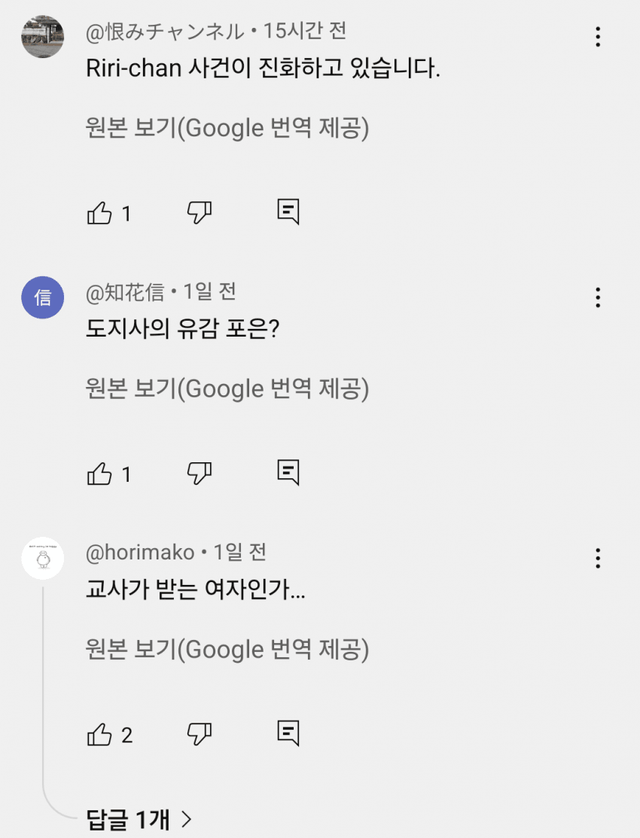Open the @horimako username link
640x838 pixels.
pos(142,552)
